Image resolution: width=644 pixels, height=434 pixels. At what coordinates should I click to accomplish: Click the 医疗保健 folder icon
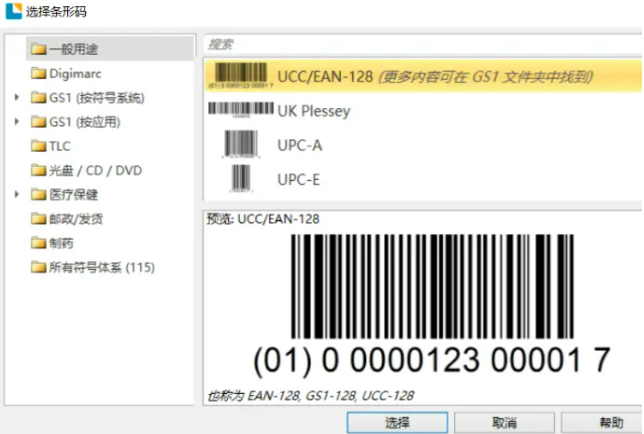point(39,195)
